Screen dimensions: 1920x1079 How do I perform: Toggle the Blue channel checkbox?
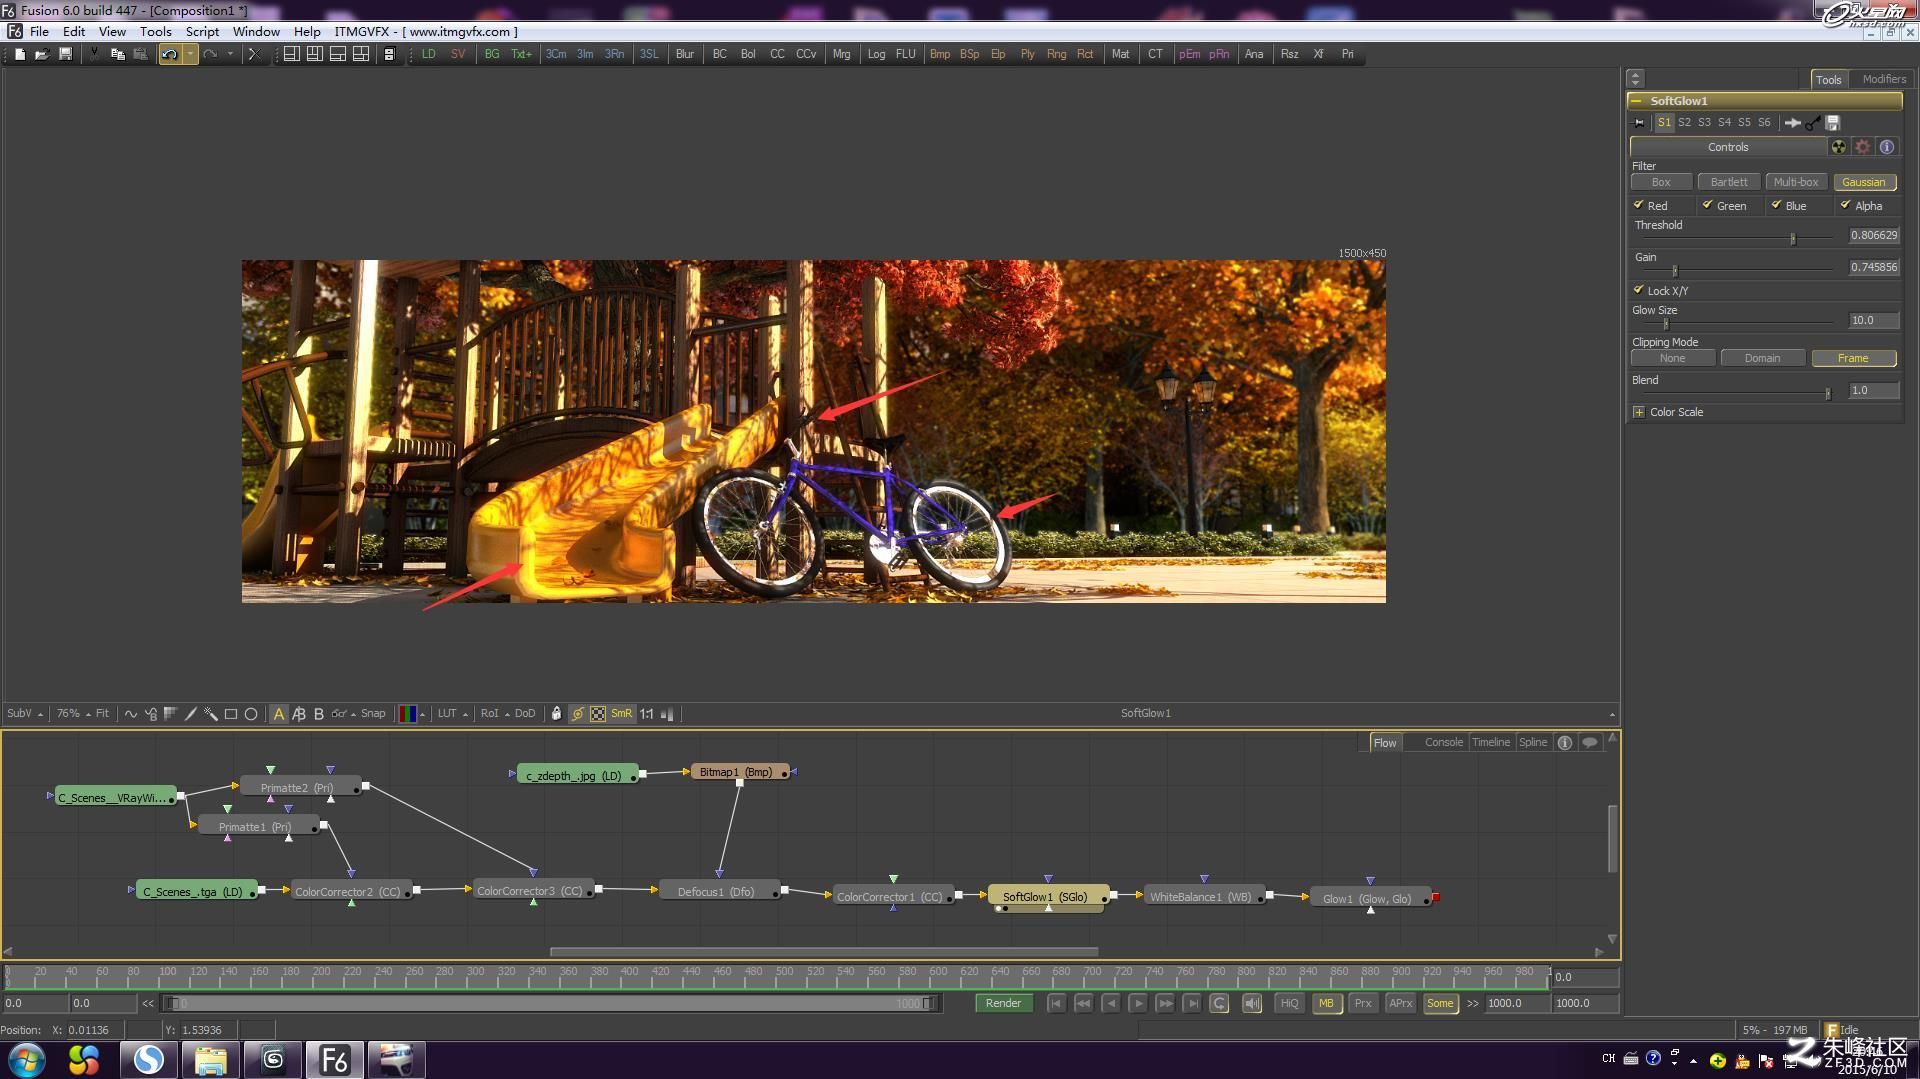pyautogui.click(x=1776, y=205)
